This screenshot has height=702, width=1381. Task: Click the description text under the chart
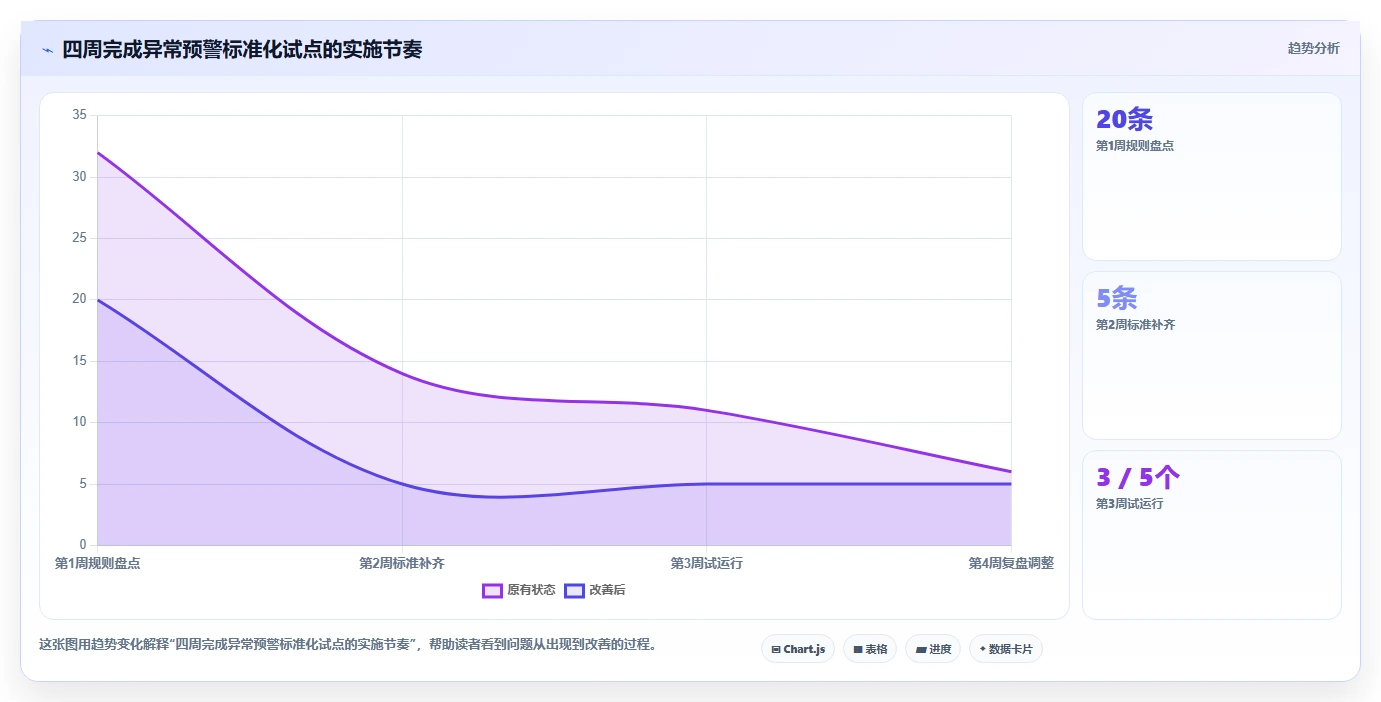[x=348, y=645]
